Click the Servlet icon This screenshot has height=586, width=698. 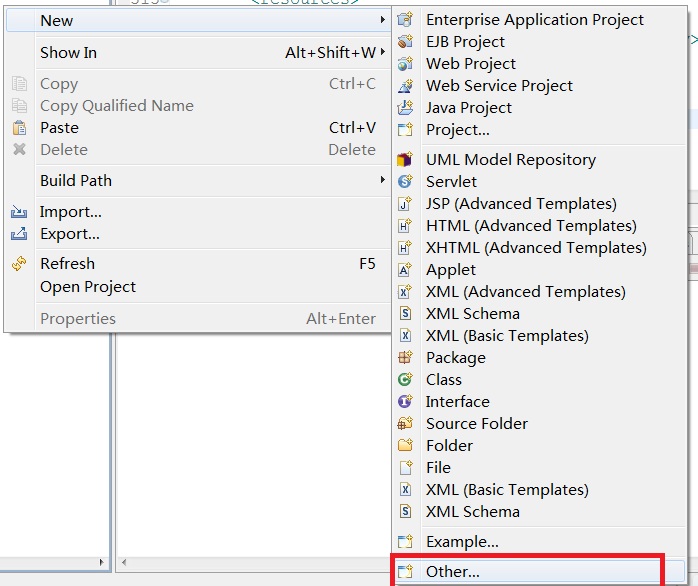coord(405,182)
